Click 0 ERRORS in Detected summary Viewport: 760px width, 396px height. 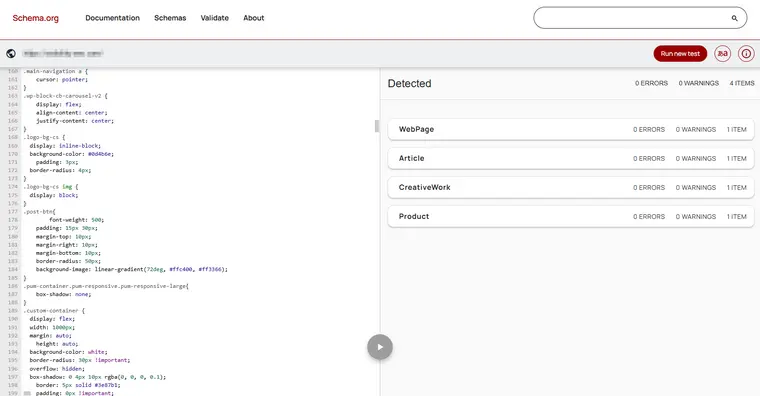tap(651, 83)
